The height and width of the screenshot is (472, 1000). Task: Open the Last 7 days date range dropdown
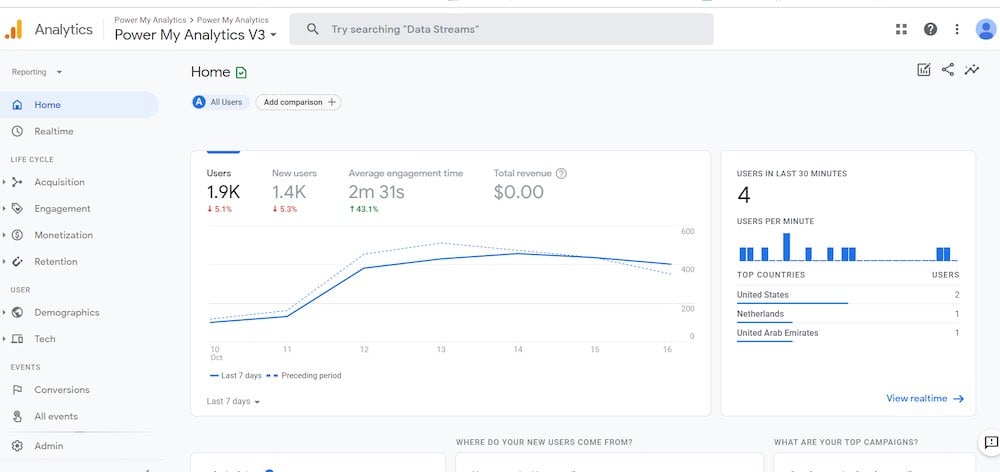(x=233, y=401)
